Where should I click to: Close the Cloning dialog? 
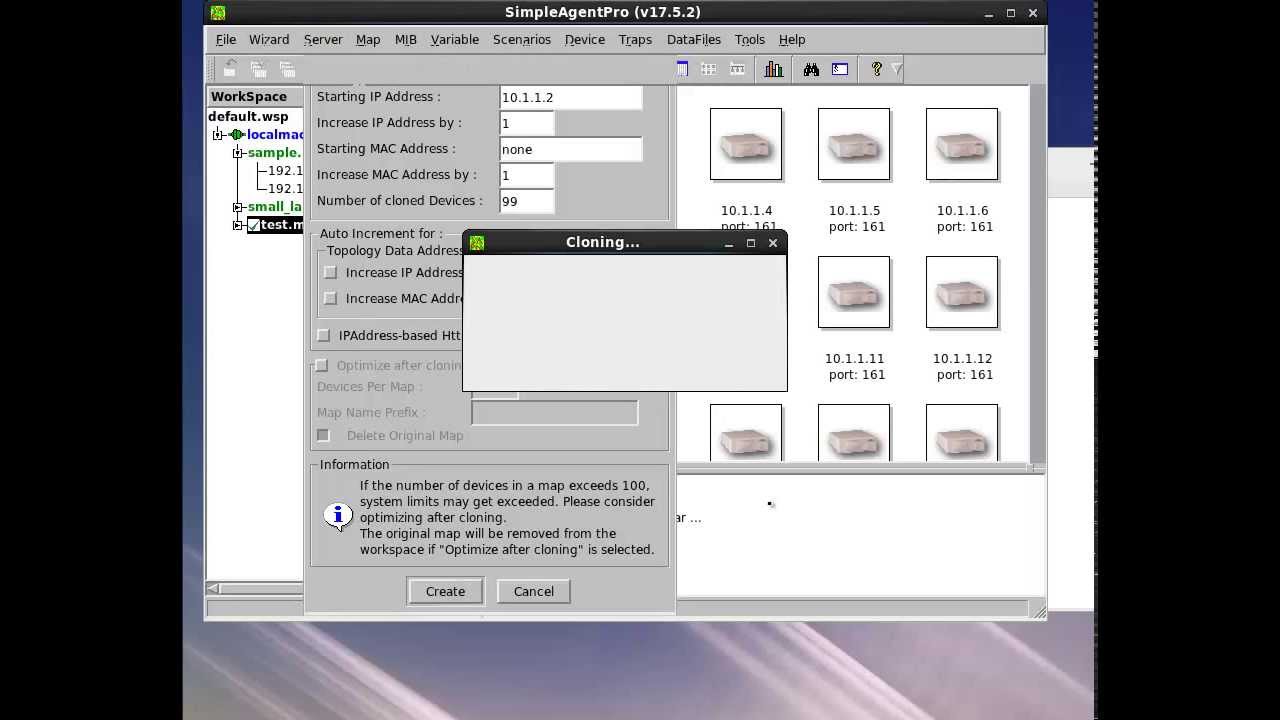click(773, 243)
